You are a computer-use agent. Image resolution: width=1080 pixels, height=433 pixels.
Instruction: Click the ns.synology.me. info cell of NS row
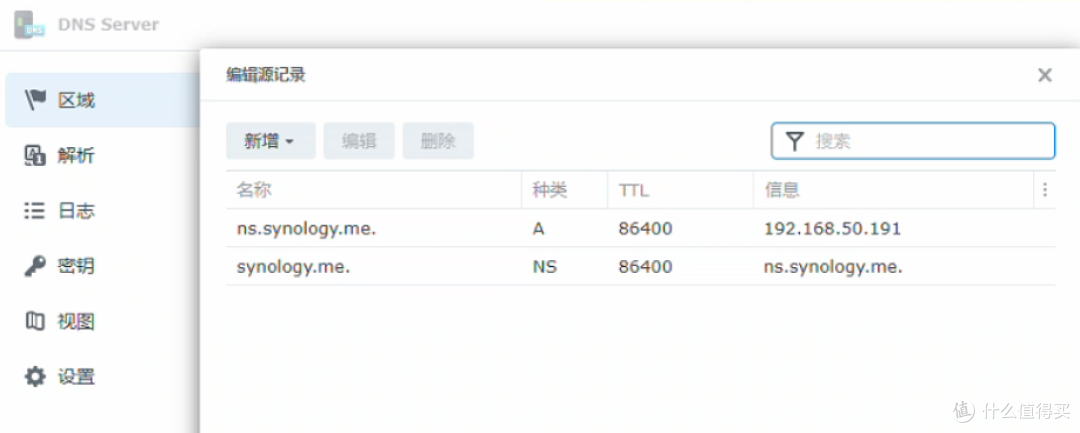coord(833,267)
